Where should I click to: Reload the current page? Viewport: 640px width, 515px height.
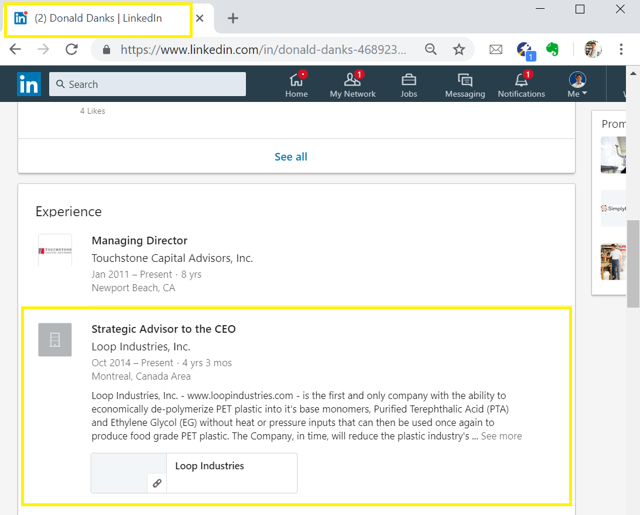click(x=72, y=49)
